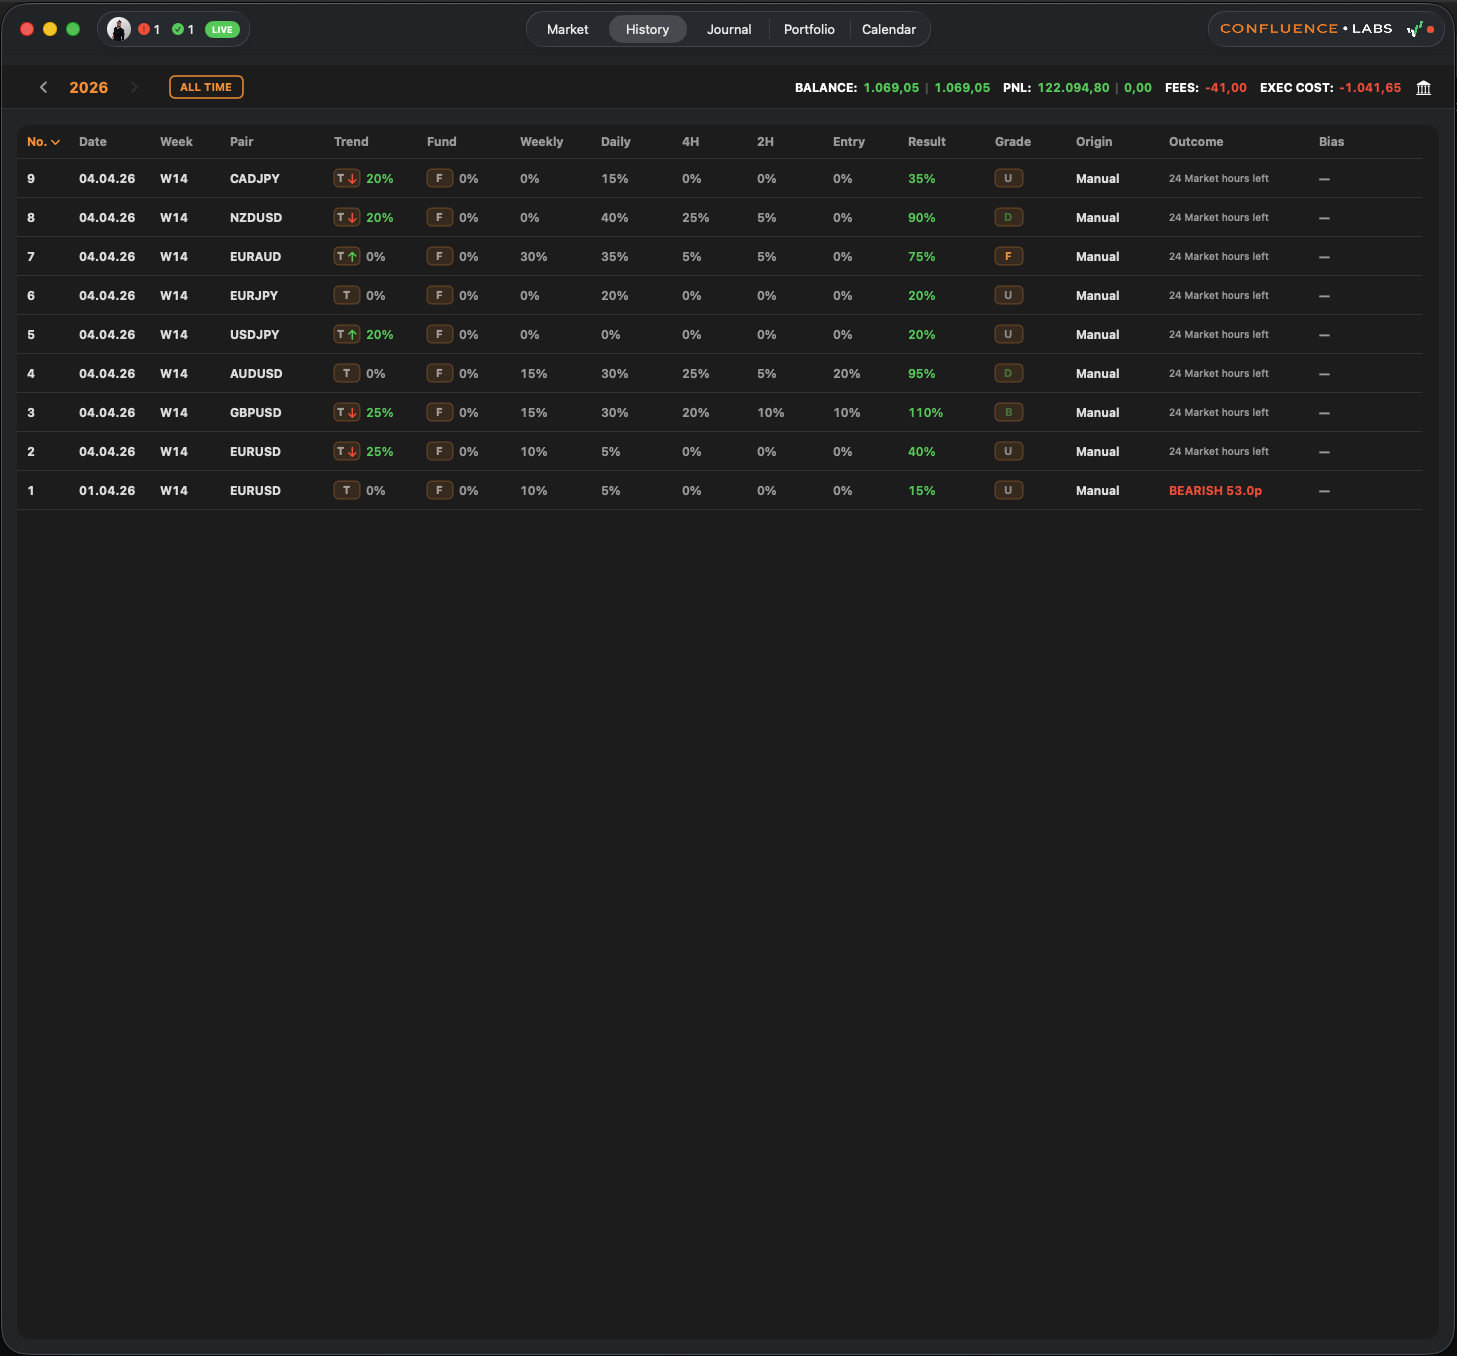1457x1356 pixels.
Task: Toggle the LIVE mode badge
Action: 222,29
